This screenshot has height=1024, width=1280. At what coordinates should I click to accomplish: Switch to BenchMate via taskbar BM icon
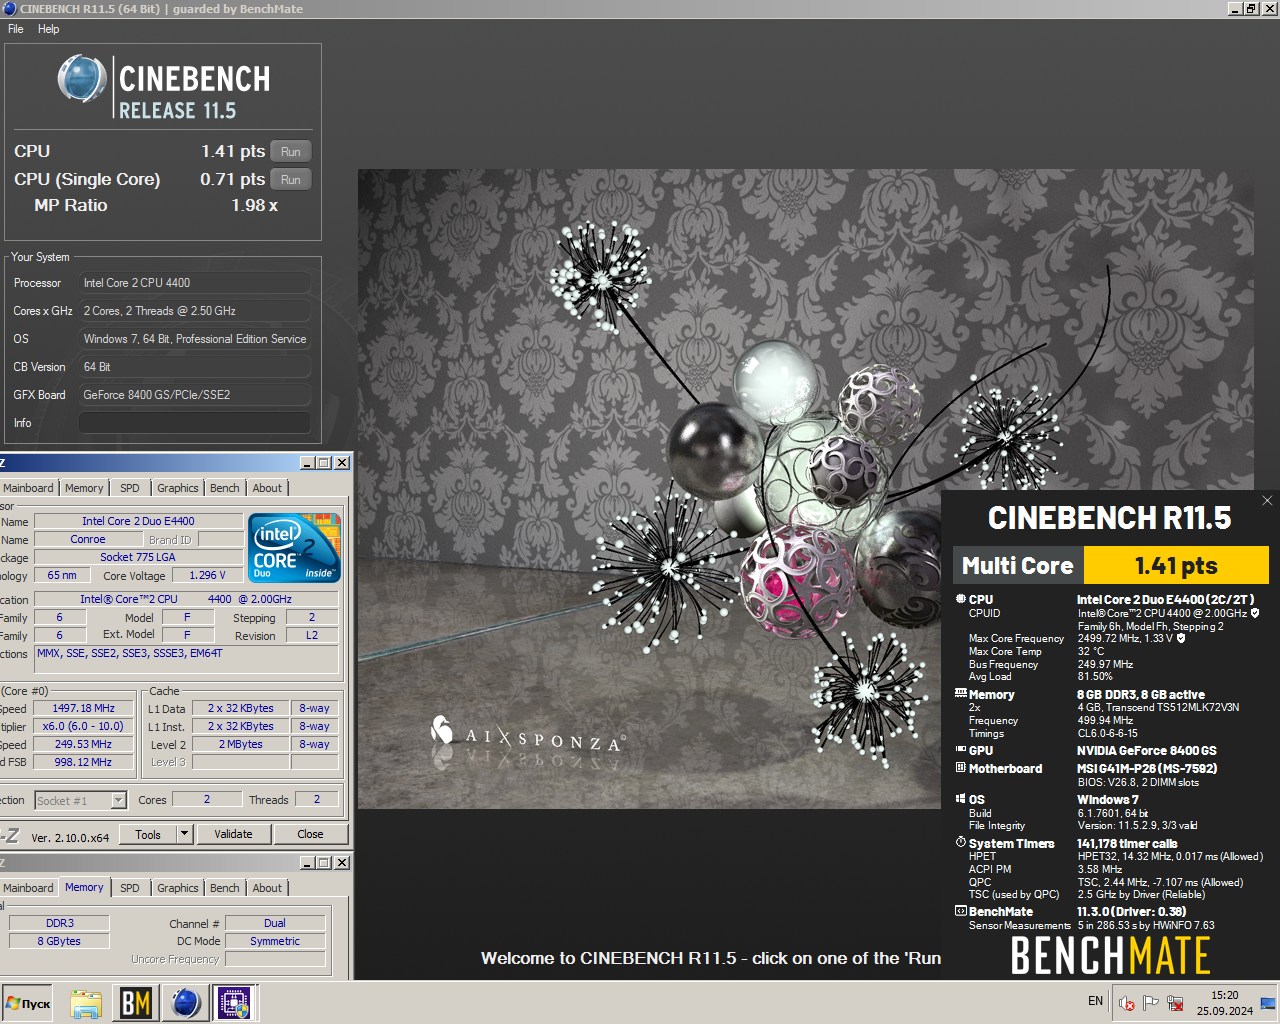pos(135,1003)
